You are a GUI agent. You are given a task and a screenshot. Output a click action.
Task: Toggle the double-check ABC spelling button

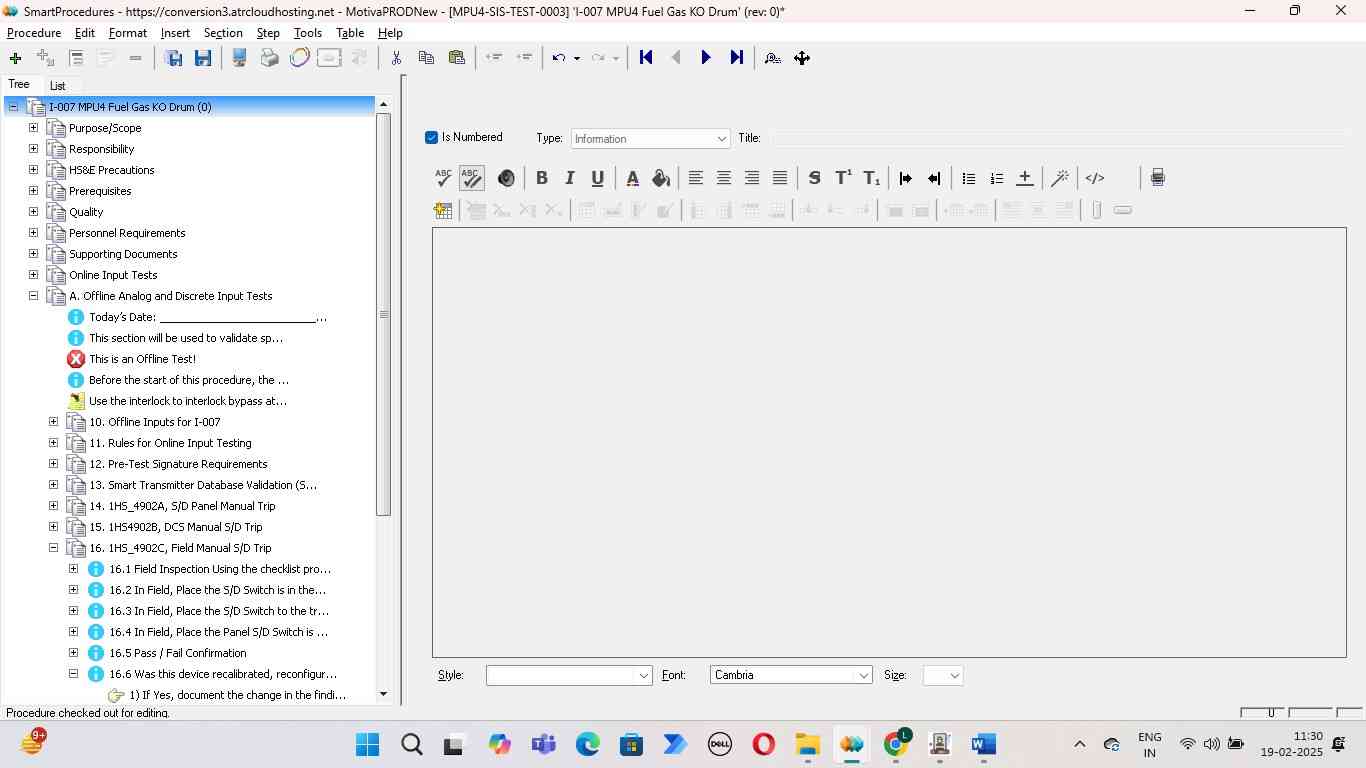tap(471, 178)
